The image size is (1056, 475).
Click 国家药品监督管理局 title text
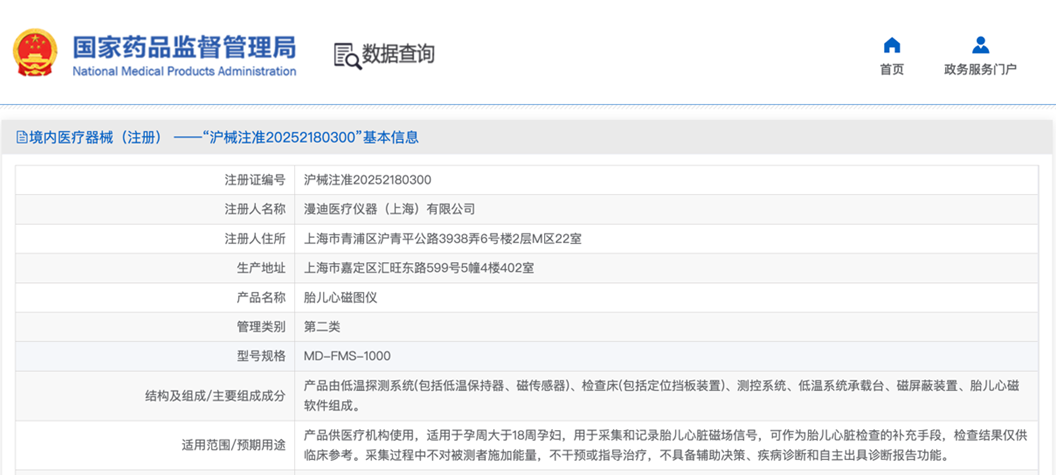[184, 47]
